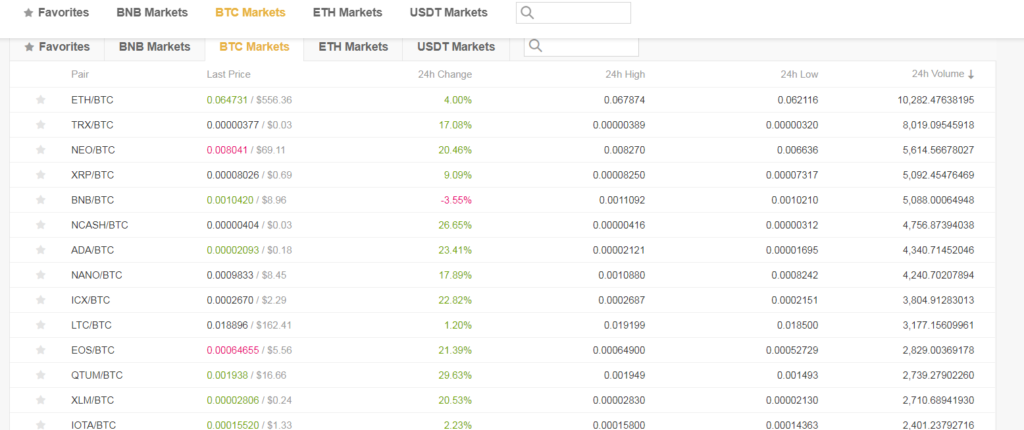The width and height of the screenshot is (1024, 430).
Task: Star the ETH/BTC pair as favorite
Action: tap(41, 100)
